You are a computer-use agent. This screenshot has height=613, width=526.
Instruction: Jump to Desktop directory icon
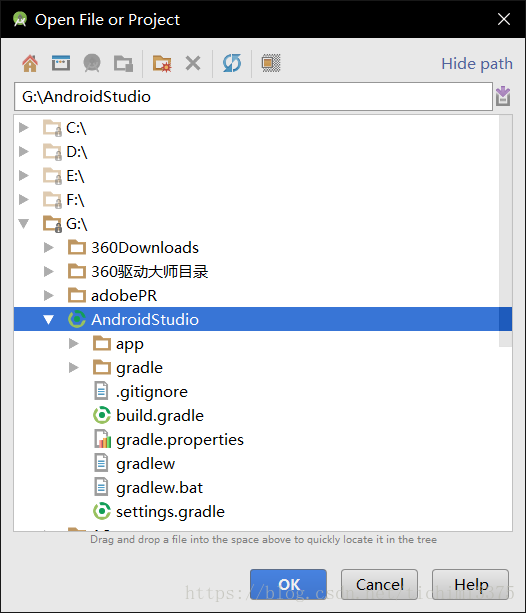pyautogui.click(x=61, y=63)
